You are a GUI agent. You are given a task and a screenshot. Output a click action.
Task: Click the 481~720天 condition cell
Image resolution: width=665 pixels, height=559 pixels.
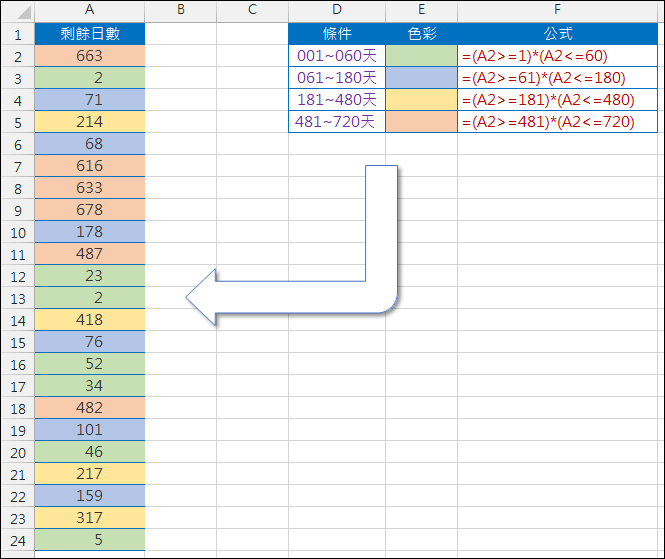(x=337, y=122)
